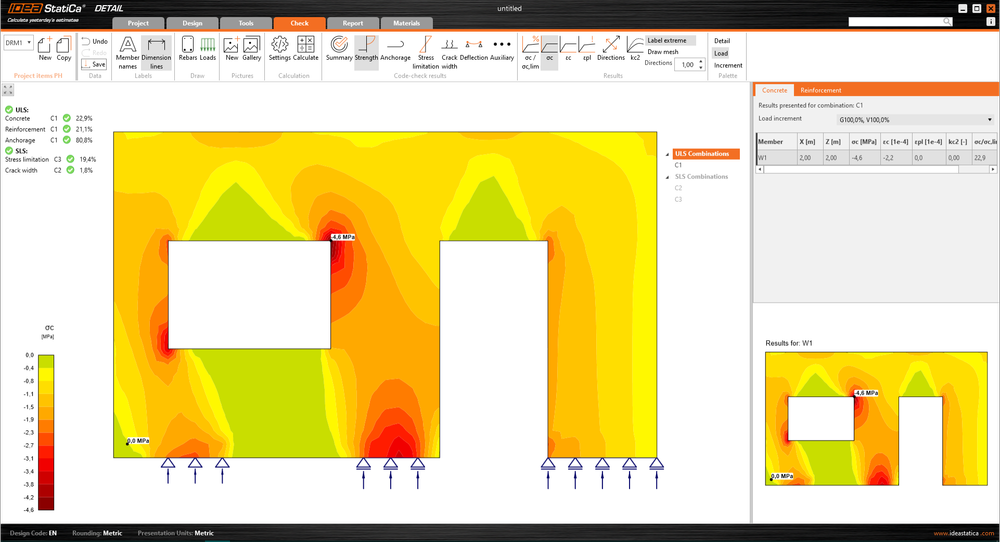Toggle Dimension lines labels
The height and width of the screenshot is (542, 1000).
(156, 52)
